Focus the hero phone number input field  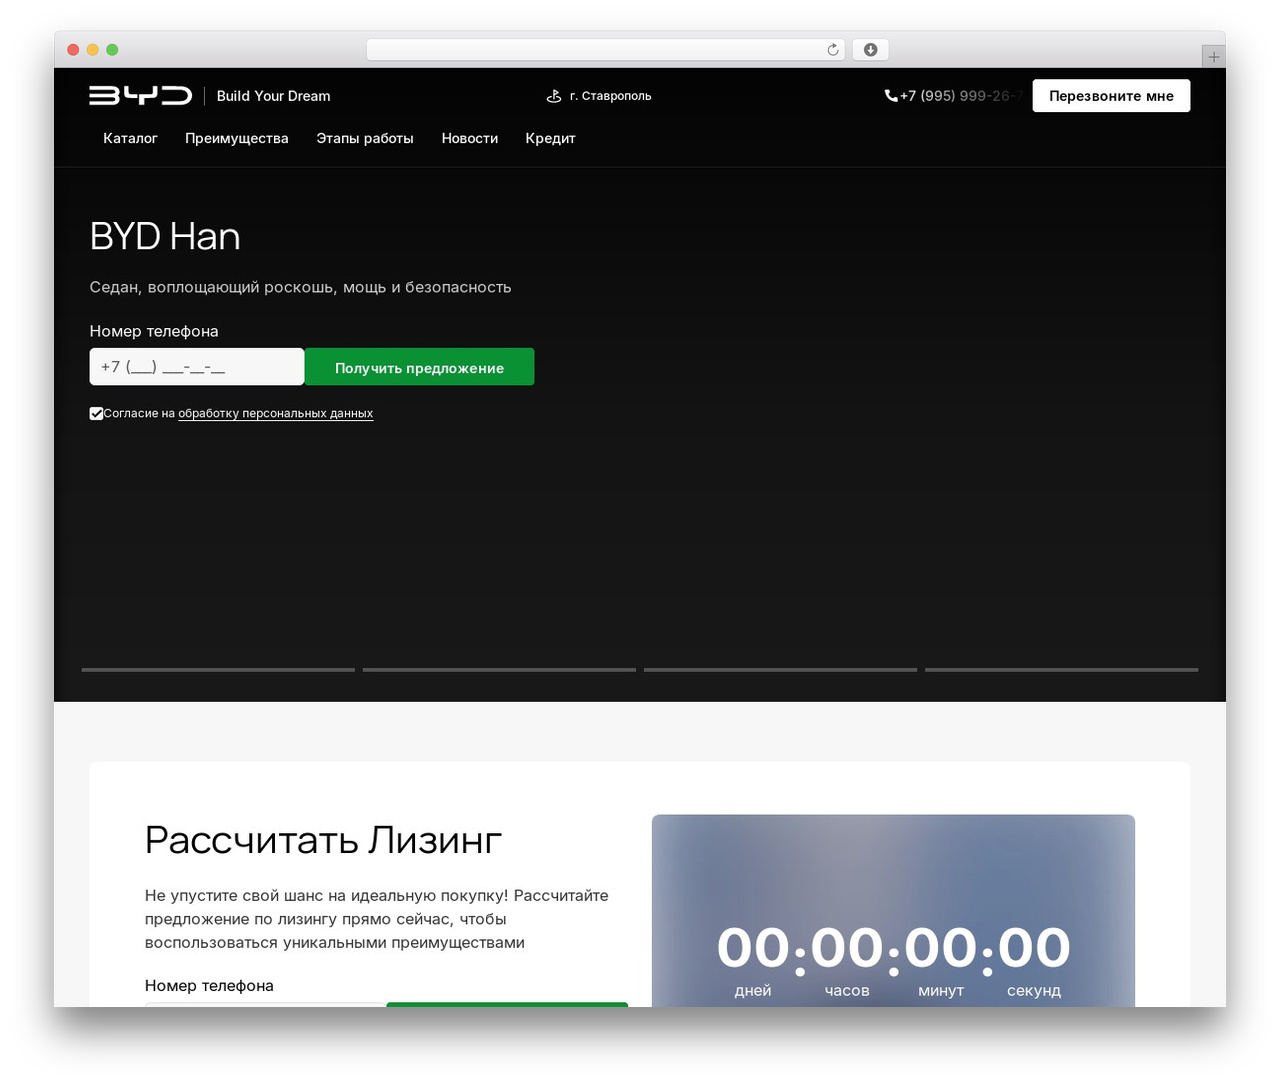click(x=197, y=367)
